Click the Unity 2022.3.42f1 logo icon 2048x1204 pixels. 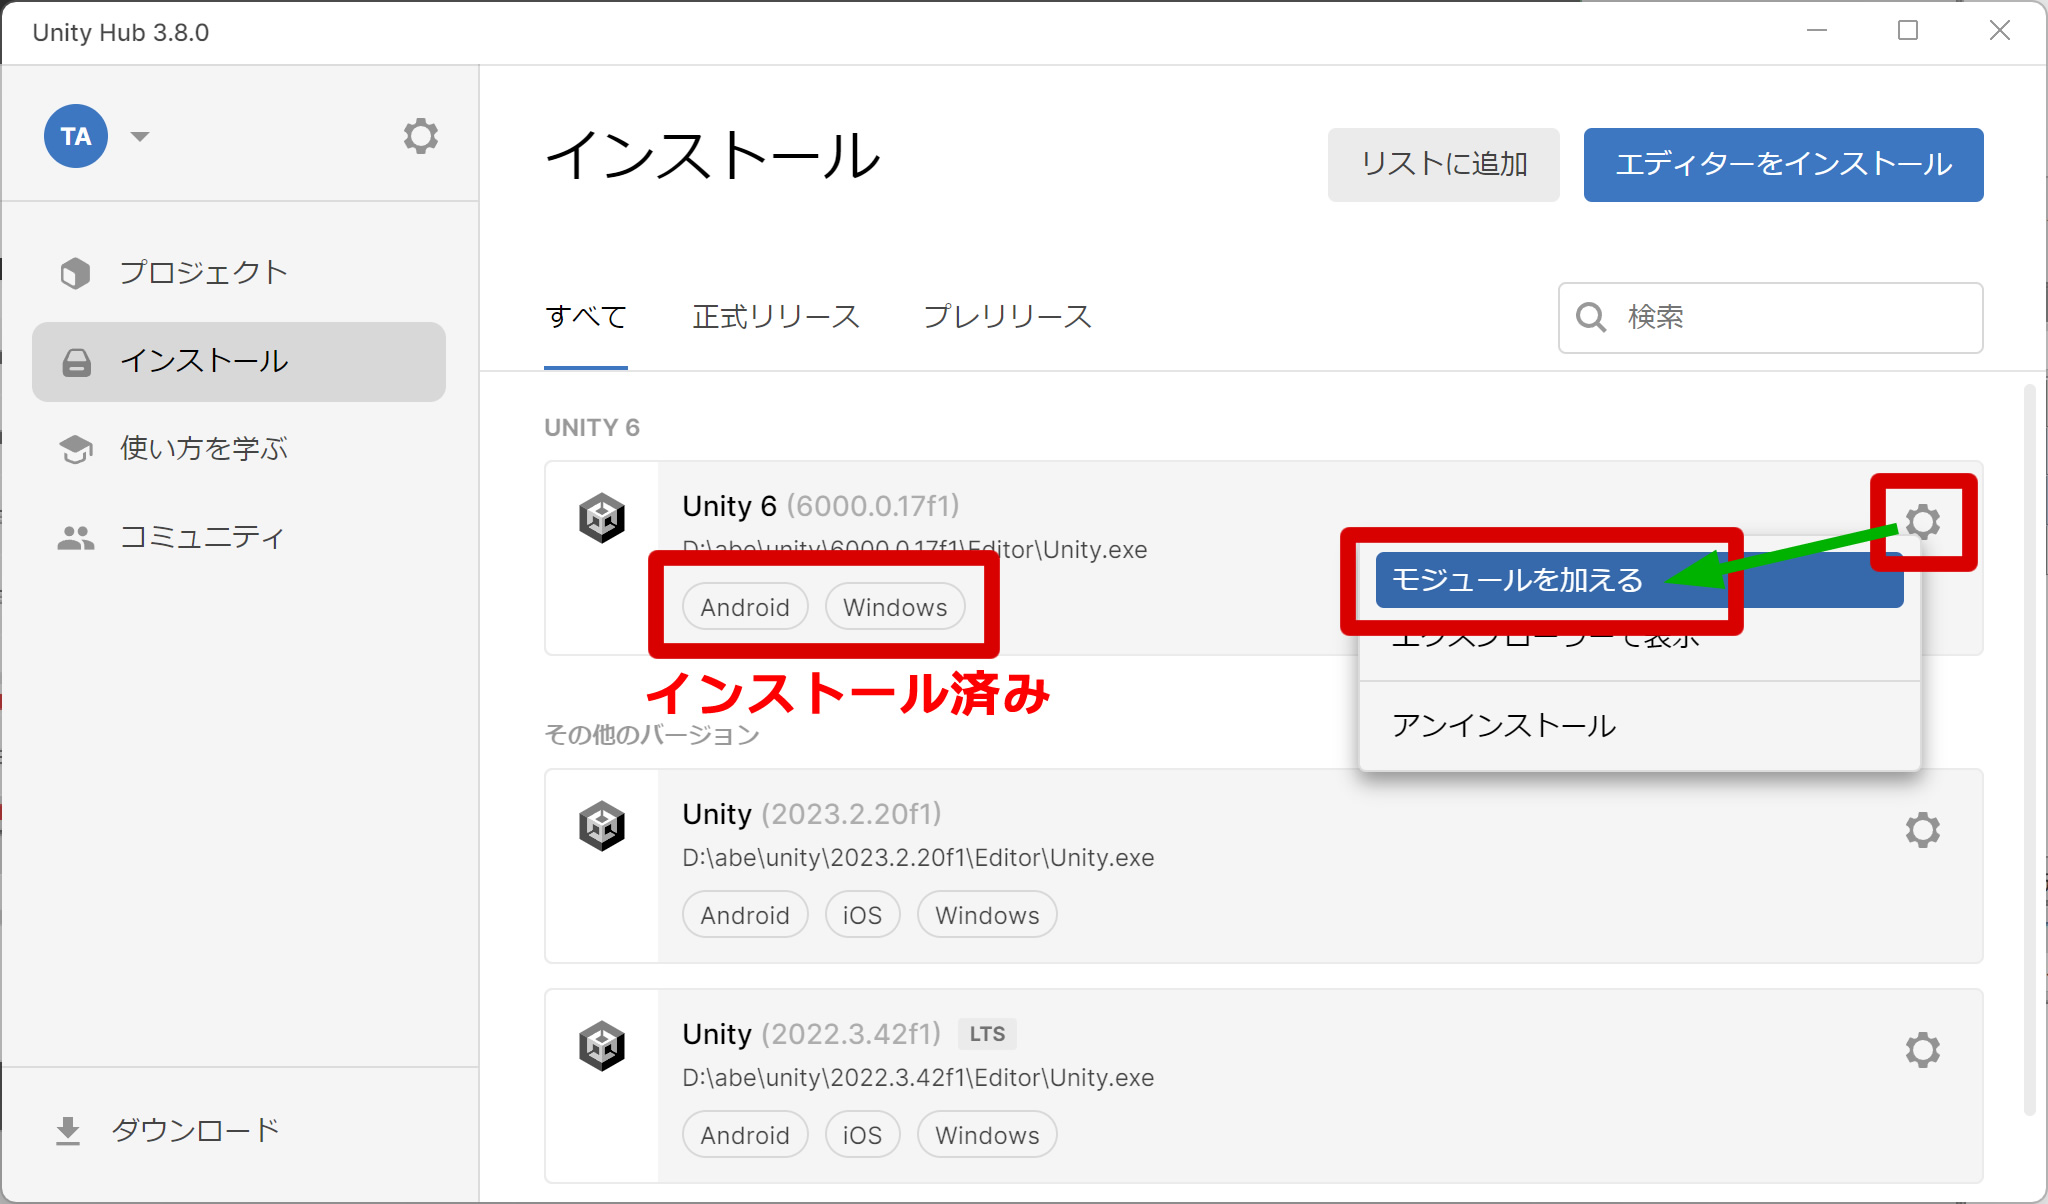[x=602, y=1046]
